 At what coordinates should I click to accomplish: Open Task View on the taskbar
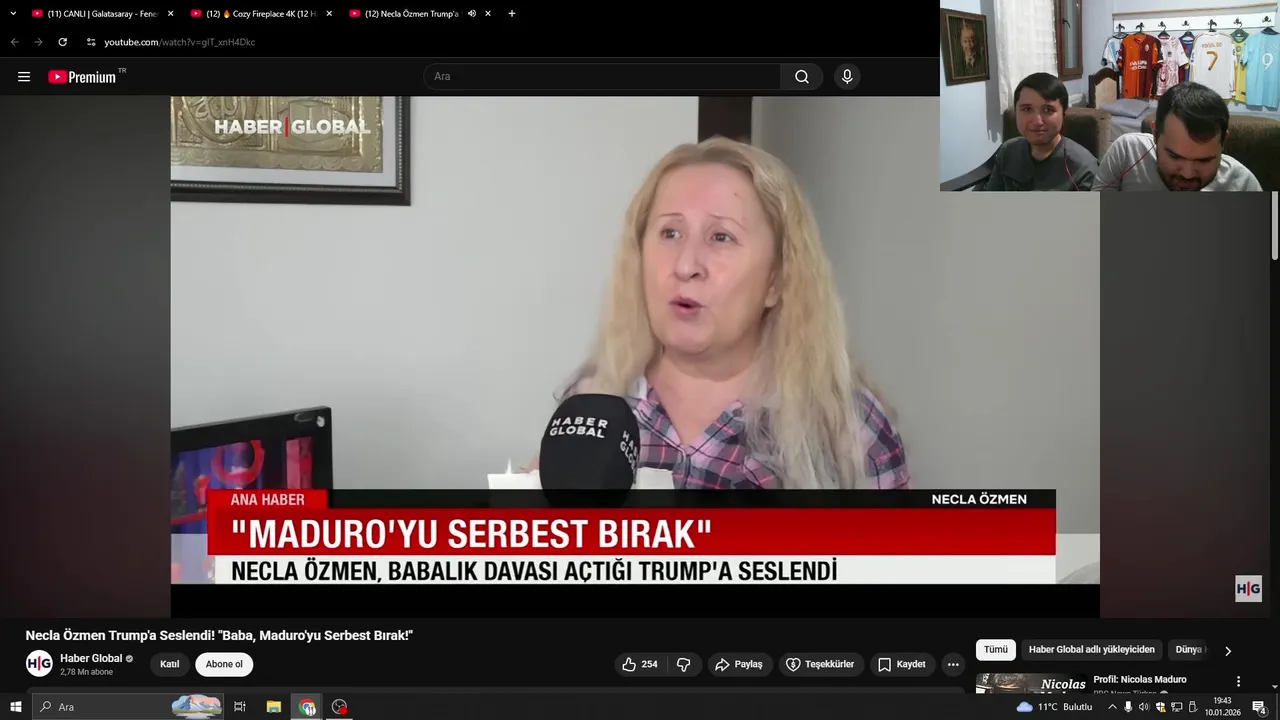point(240,707)
